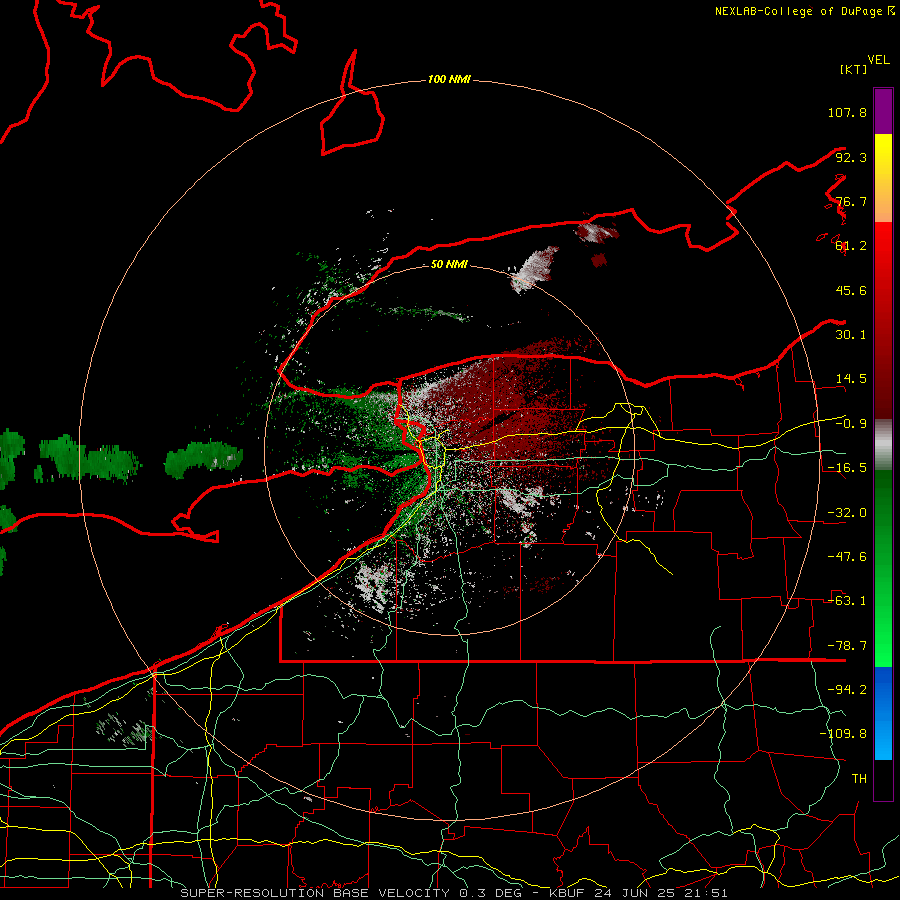900x900 pixels.
Task: Click the 50 NMI range ring label
Action: (x=449, y=264)
